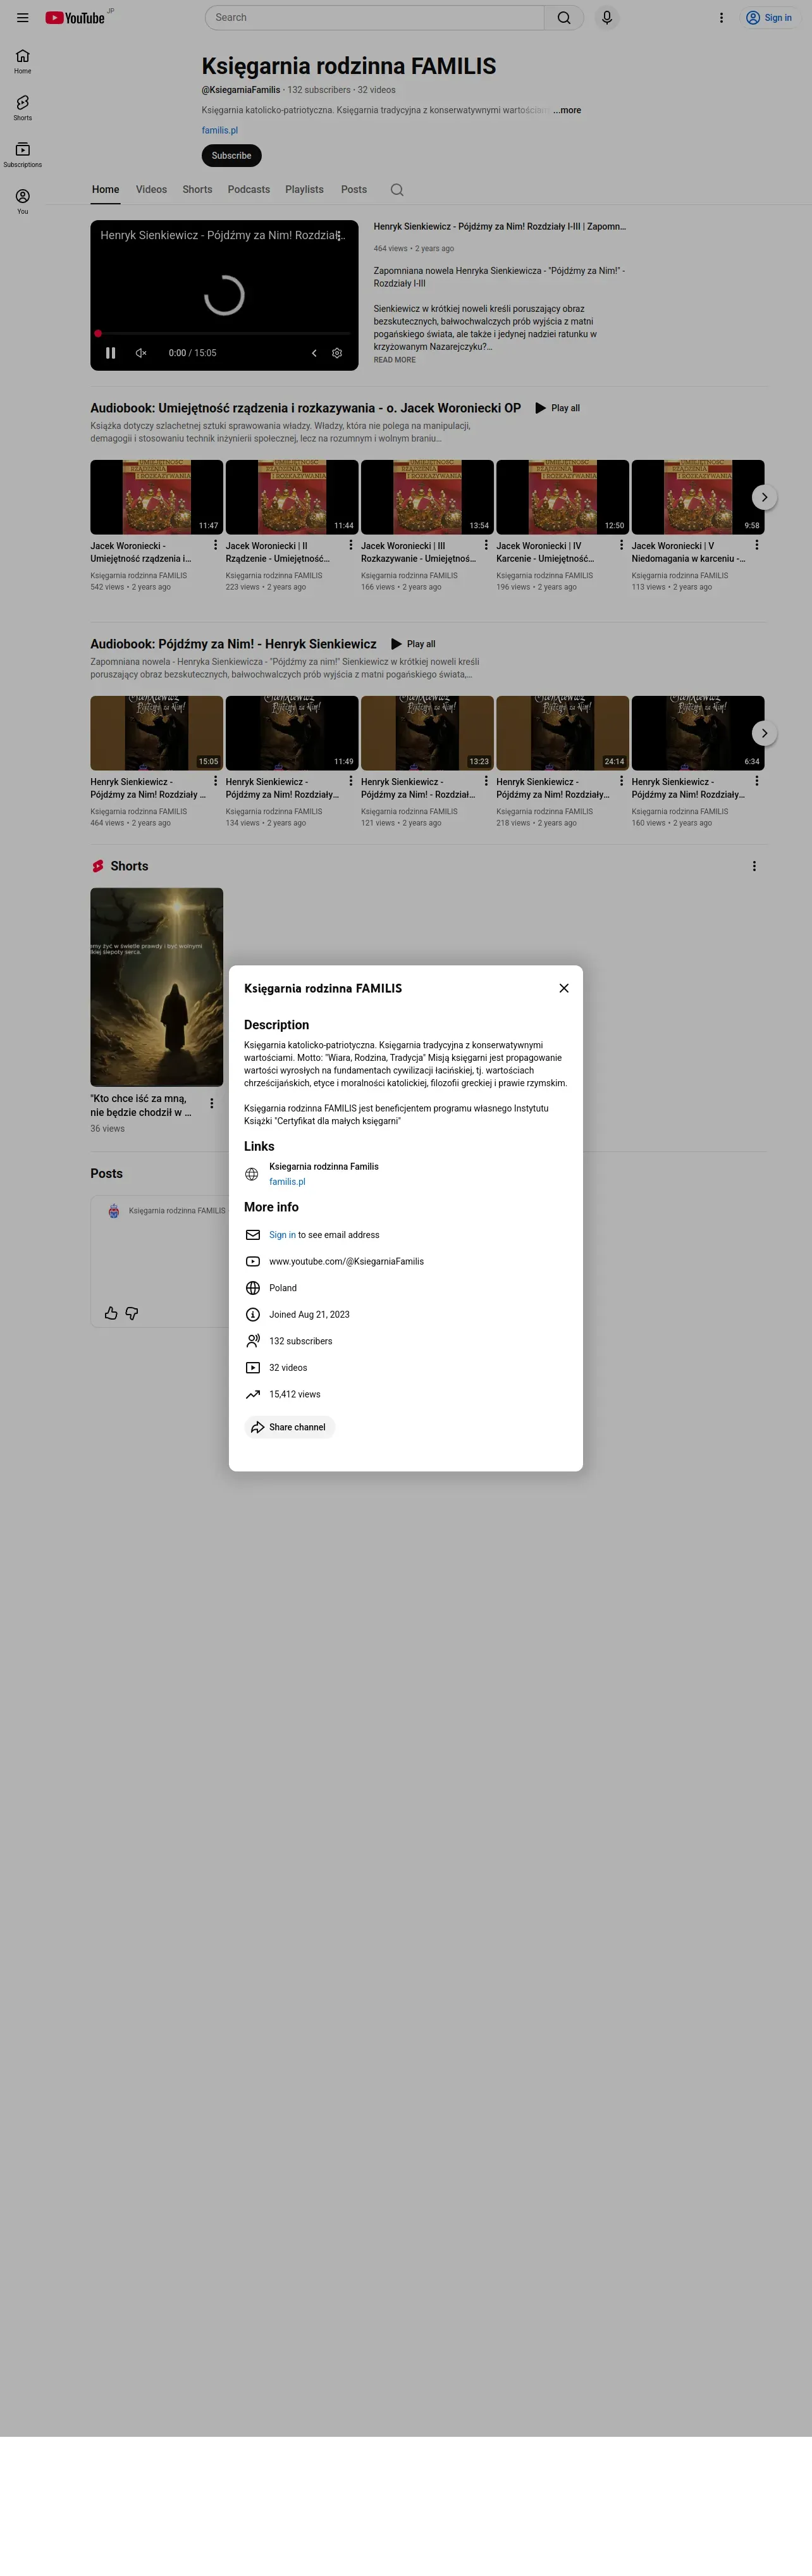The height and width of the screenshot is (2576, 812).
Task: Click the Sign in button in top bar
Action: tap(769, 18)
